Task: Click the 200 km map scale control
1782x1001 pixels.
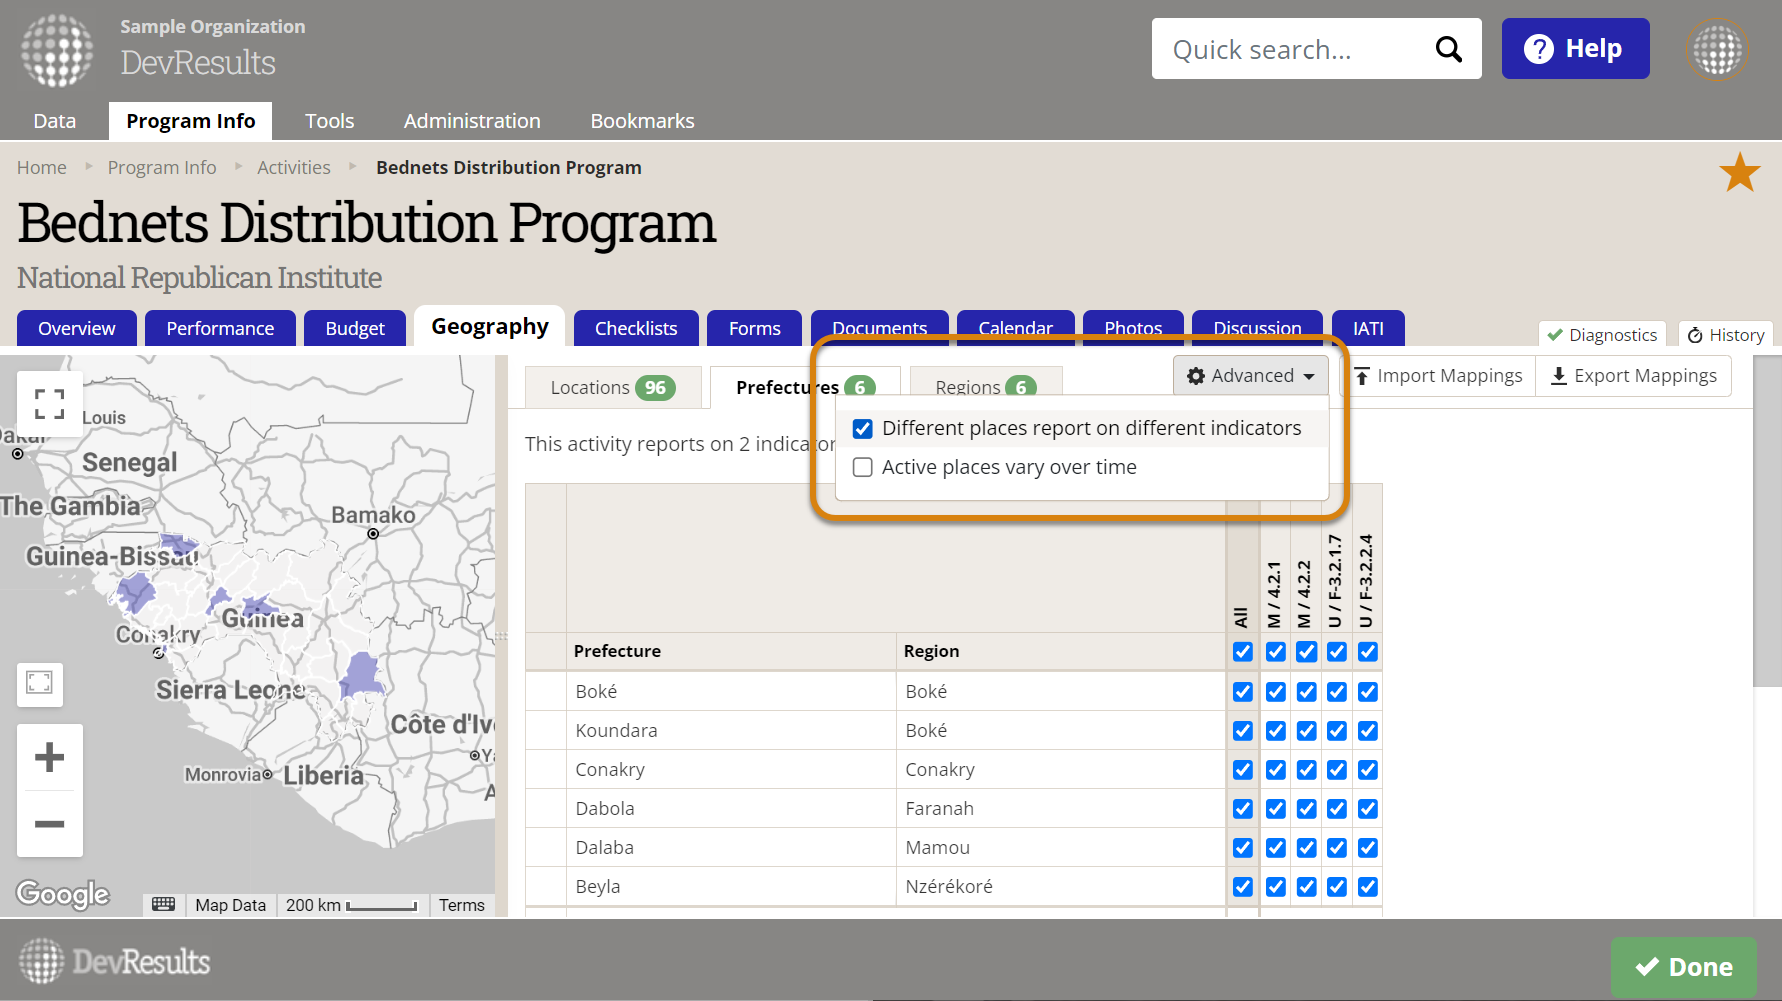Action: click(352, 905)
